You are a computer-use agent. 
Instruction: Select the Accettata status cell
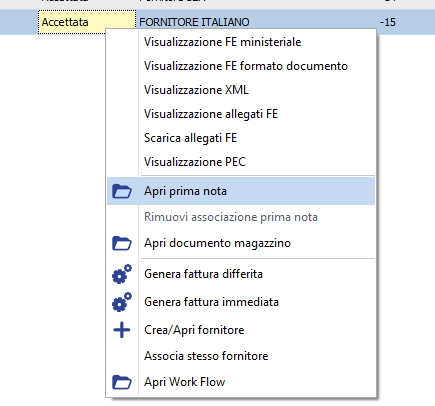click(x=87, y=22)
